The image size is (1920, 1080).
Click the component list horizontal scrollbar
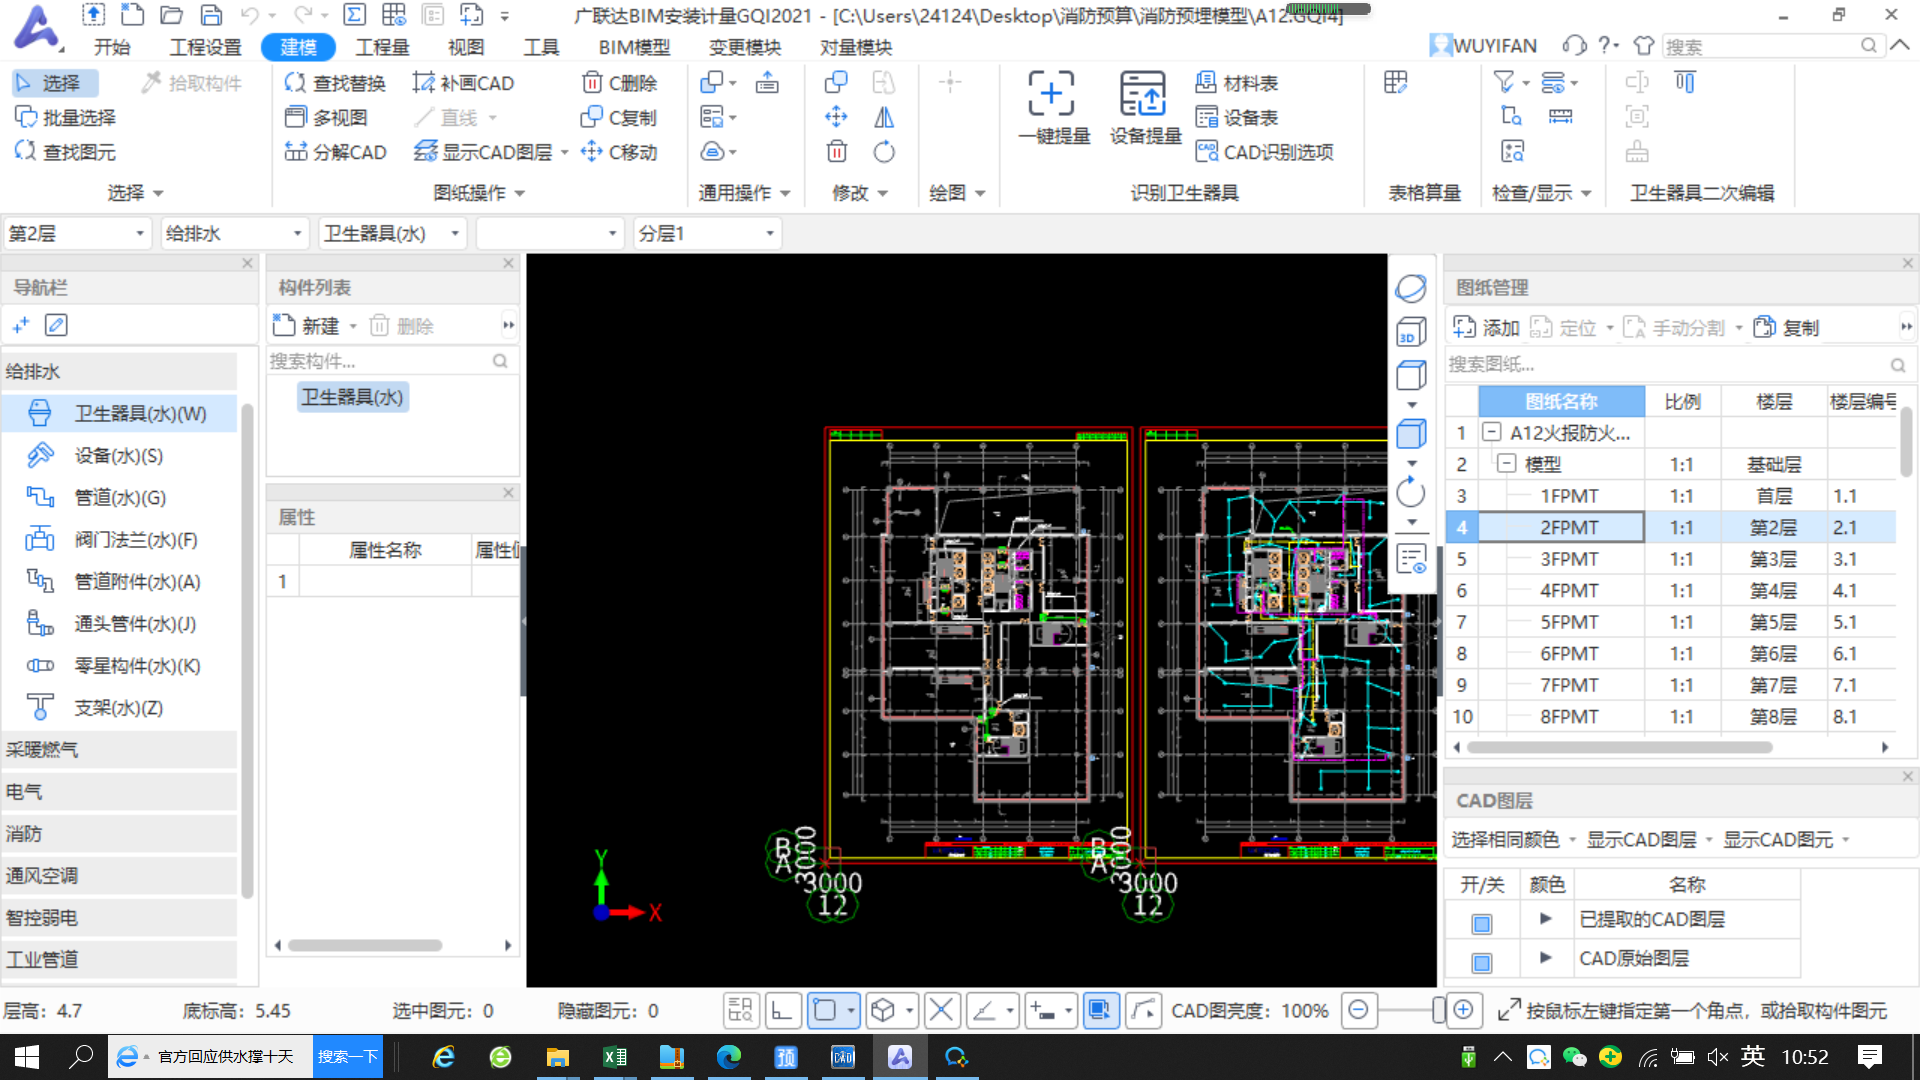coord(365,945)
